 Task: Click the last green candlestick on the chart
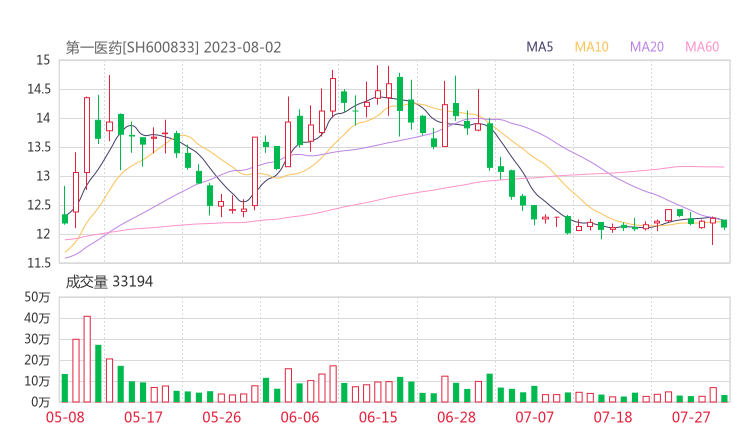coord(724,224)
